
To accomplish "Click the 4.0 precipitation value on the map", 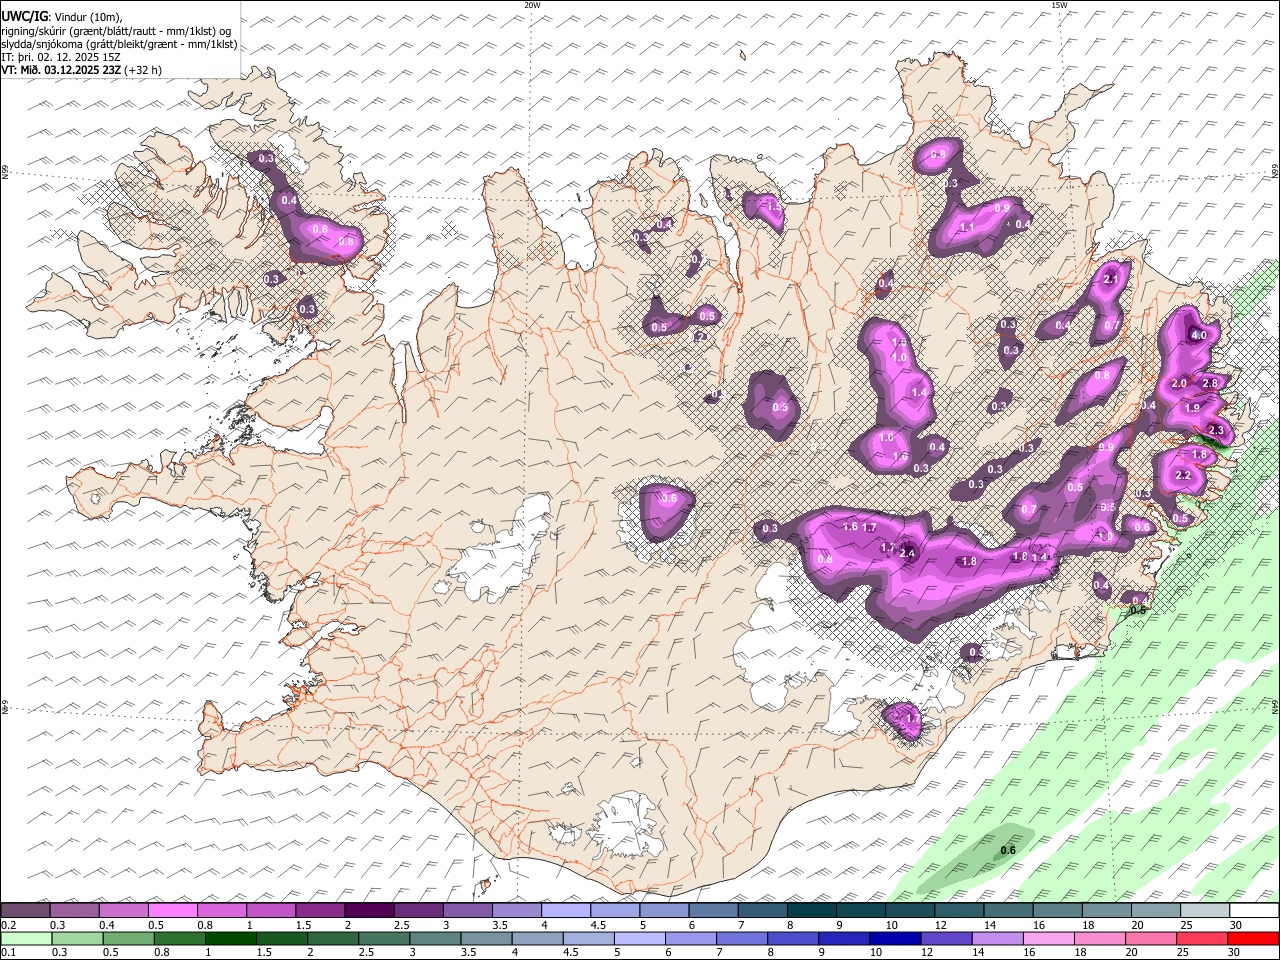I will pyautogui.click(x=1198, y=335).
